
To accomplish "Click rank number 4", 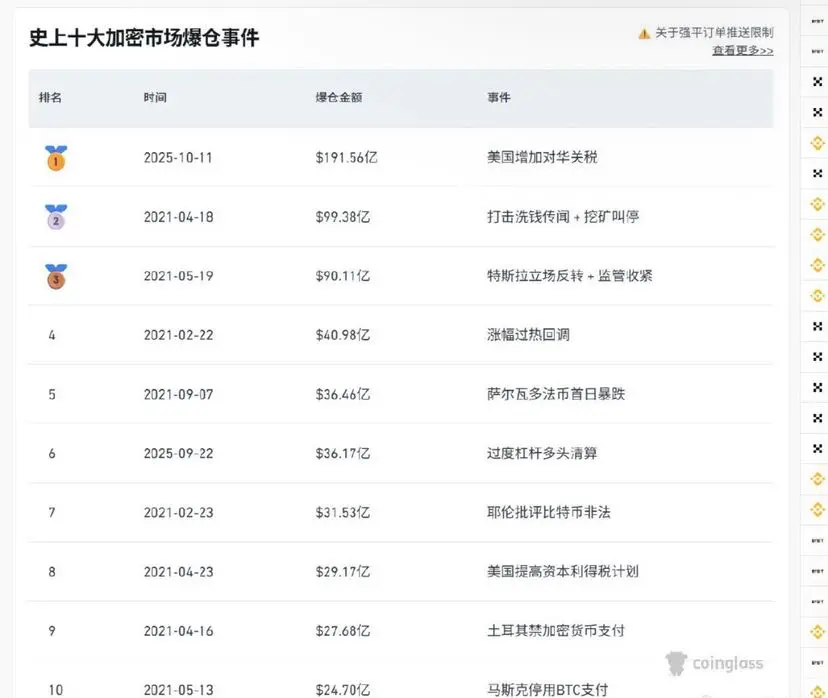I will click(x=52, y=335).
